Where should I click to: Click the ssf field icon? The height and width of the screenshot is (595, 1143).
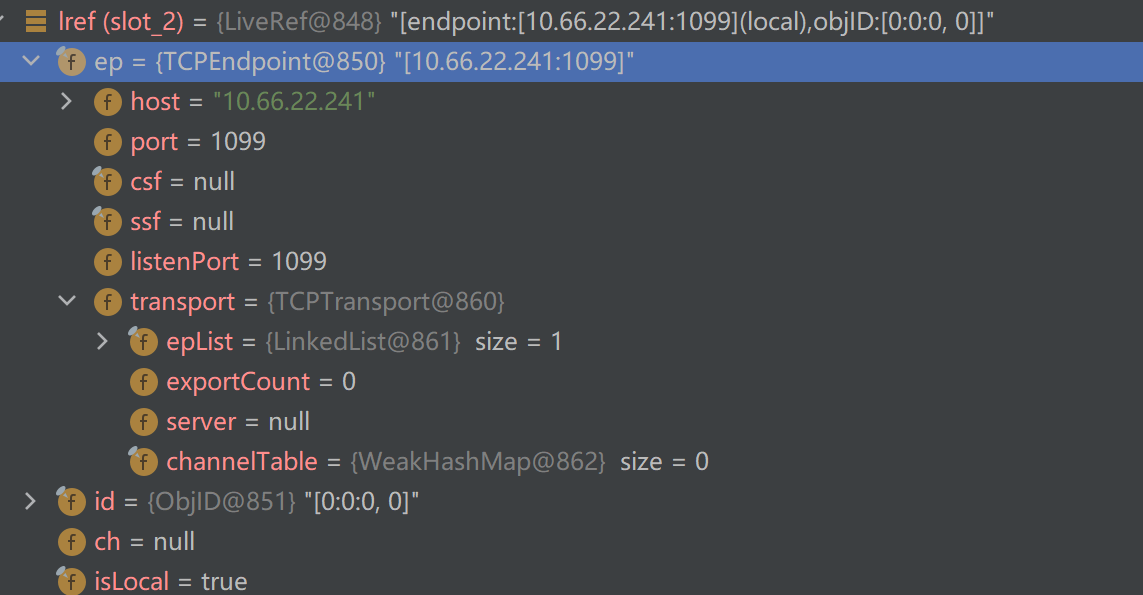coord(107,222)
